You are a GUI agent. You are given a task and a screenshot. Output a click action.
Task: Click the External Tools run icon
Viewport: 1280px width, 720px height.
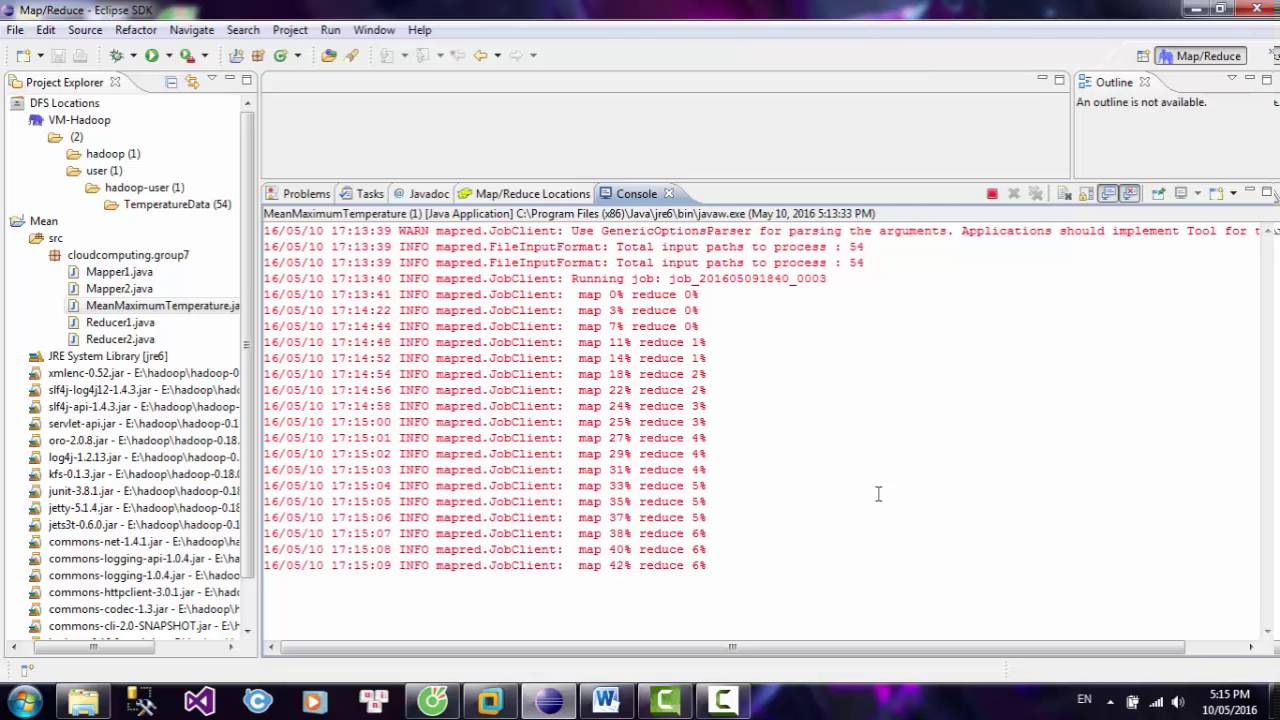pos(187,56)
